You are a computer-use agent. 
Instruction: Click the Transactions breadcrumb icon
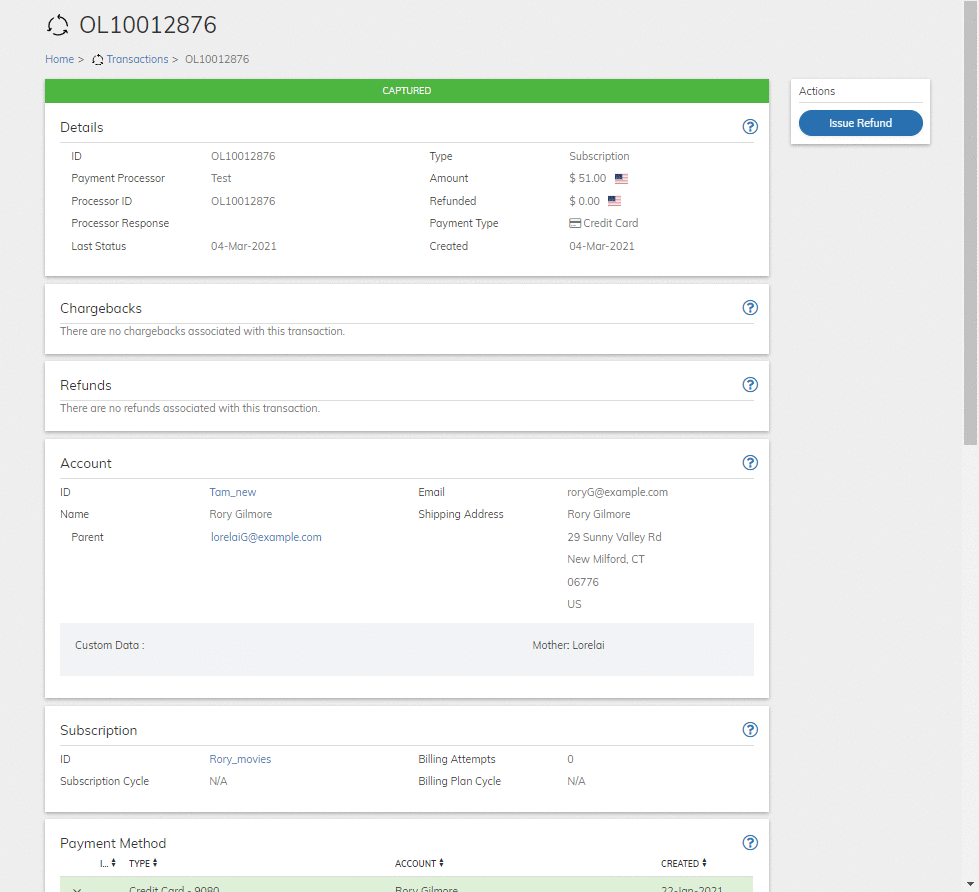click(x=97, y=60)
